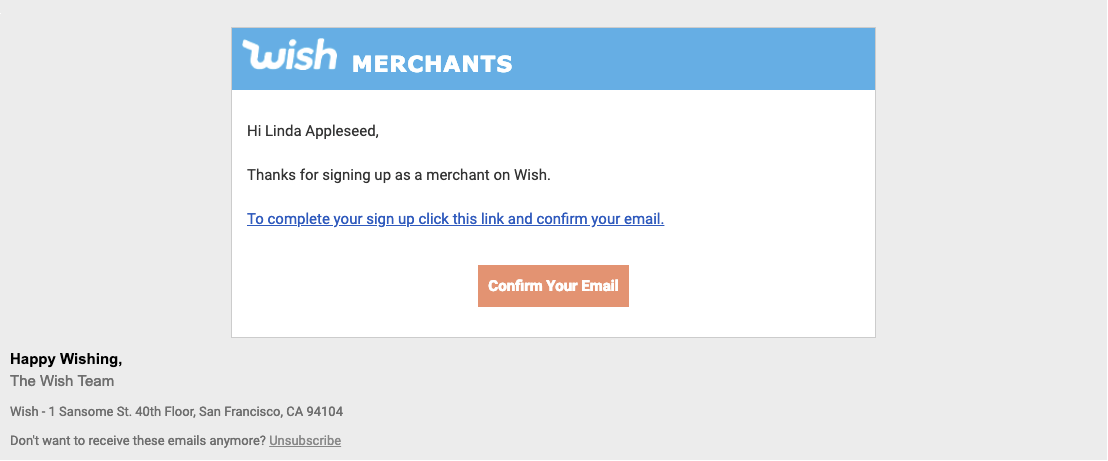Click the MERCHANTS header text
The width and height of the screenshot is (1108, 461).
432,64
